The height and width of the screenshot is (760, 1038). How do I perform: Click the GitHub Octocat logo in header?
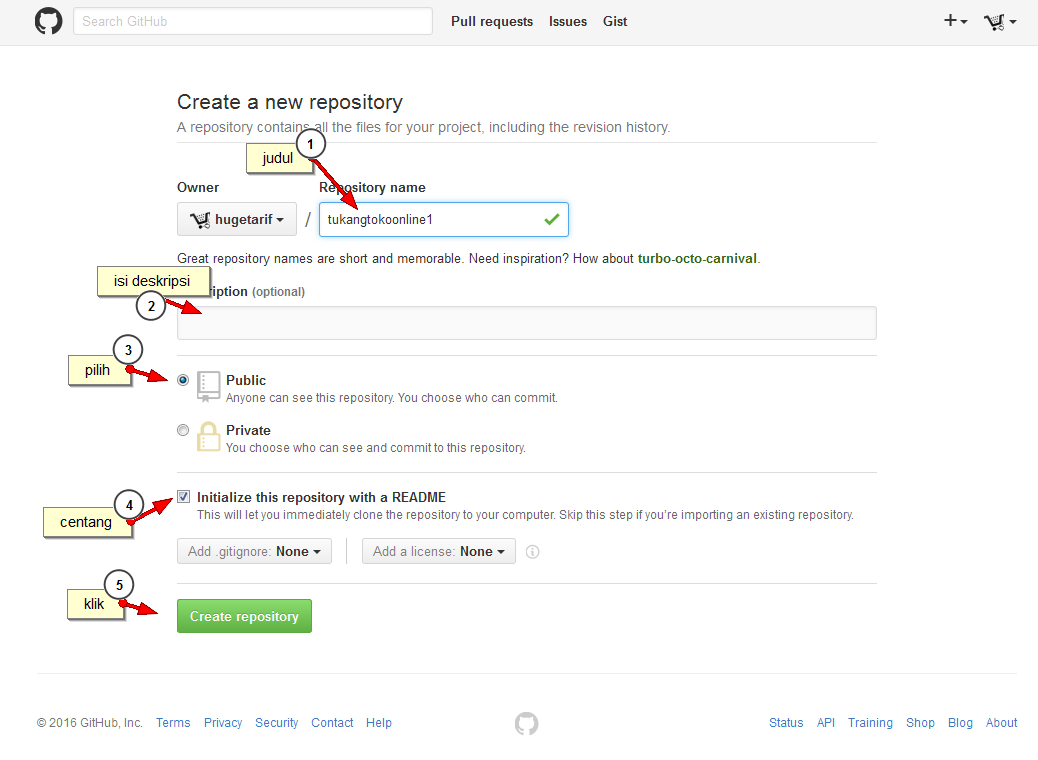(x=48, y=21)
